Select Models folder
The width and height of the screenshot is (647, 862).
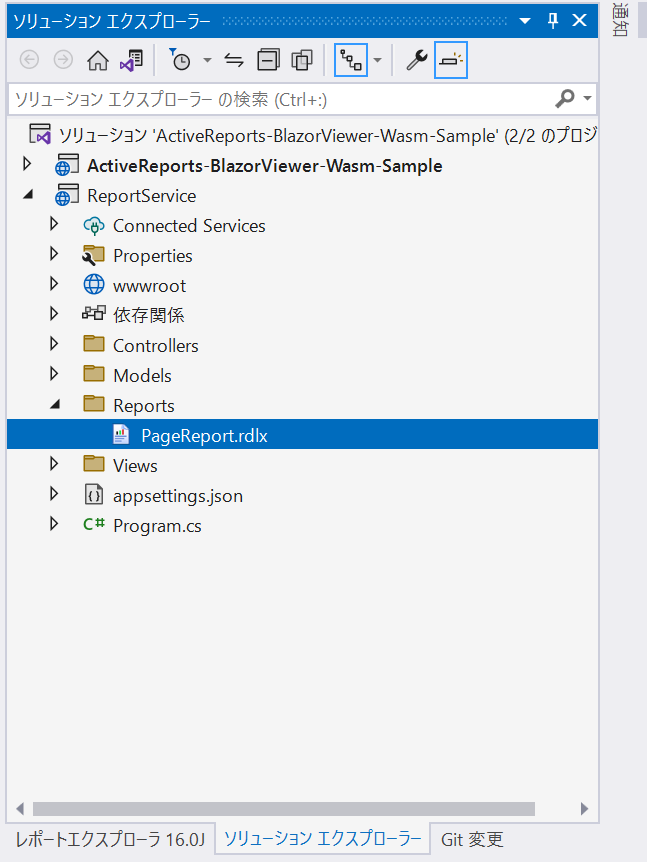pos(142,375)
